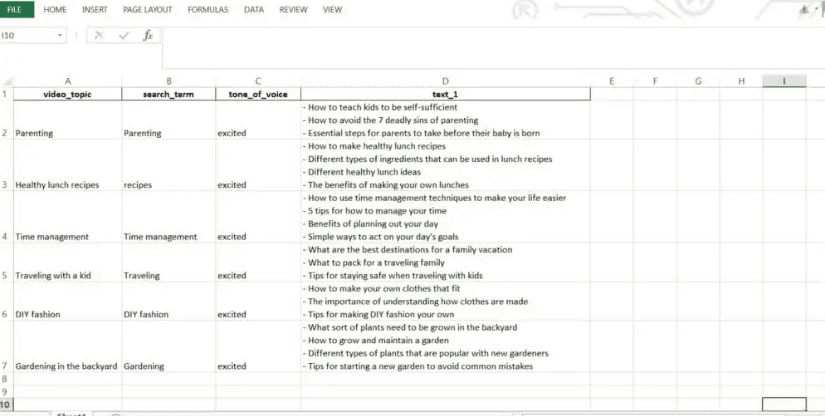Click the Insert Function fx icon
Screen dimensions: 825x416
coord(148,35)
